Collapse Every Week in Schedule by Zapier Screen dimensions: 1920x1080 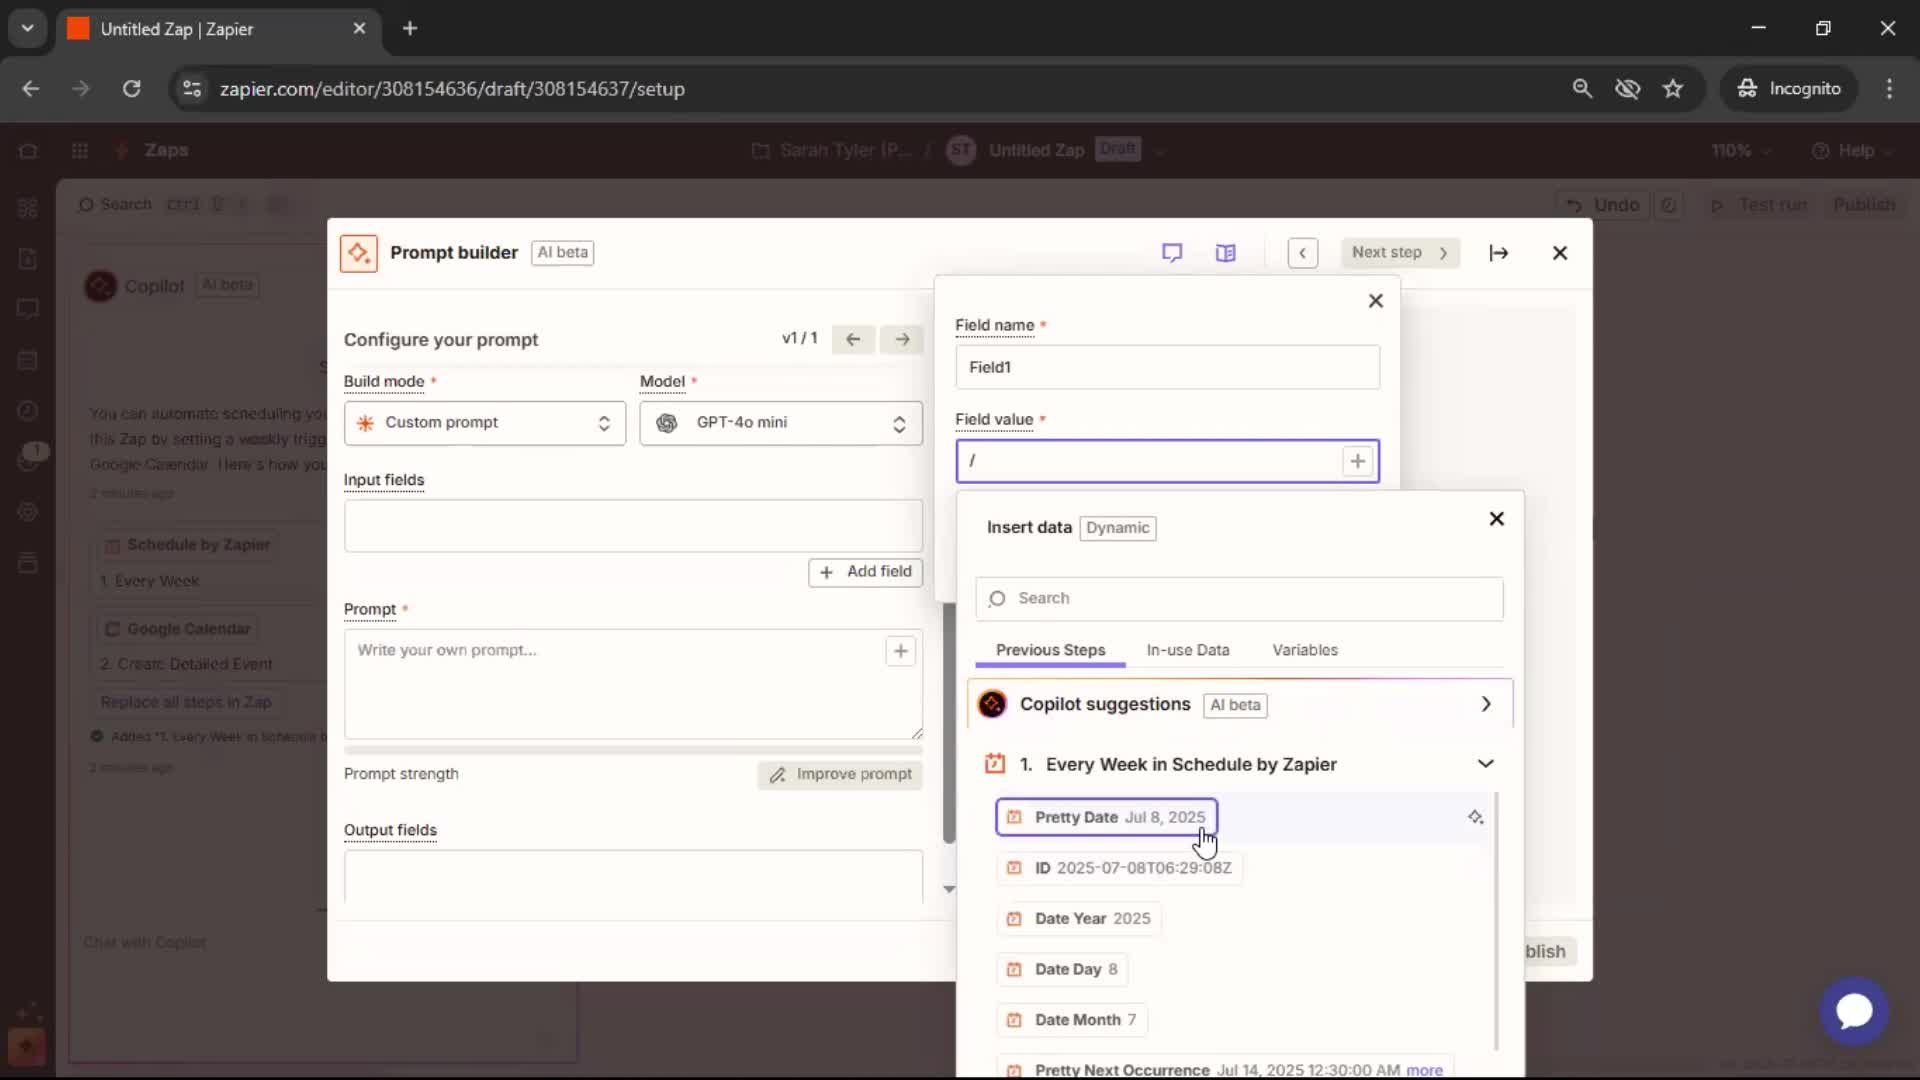1486,764
